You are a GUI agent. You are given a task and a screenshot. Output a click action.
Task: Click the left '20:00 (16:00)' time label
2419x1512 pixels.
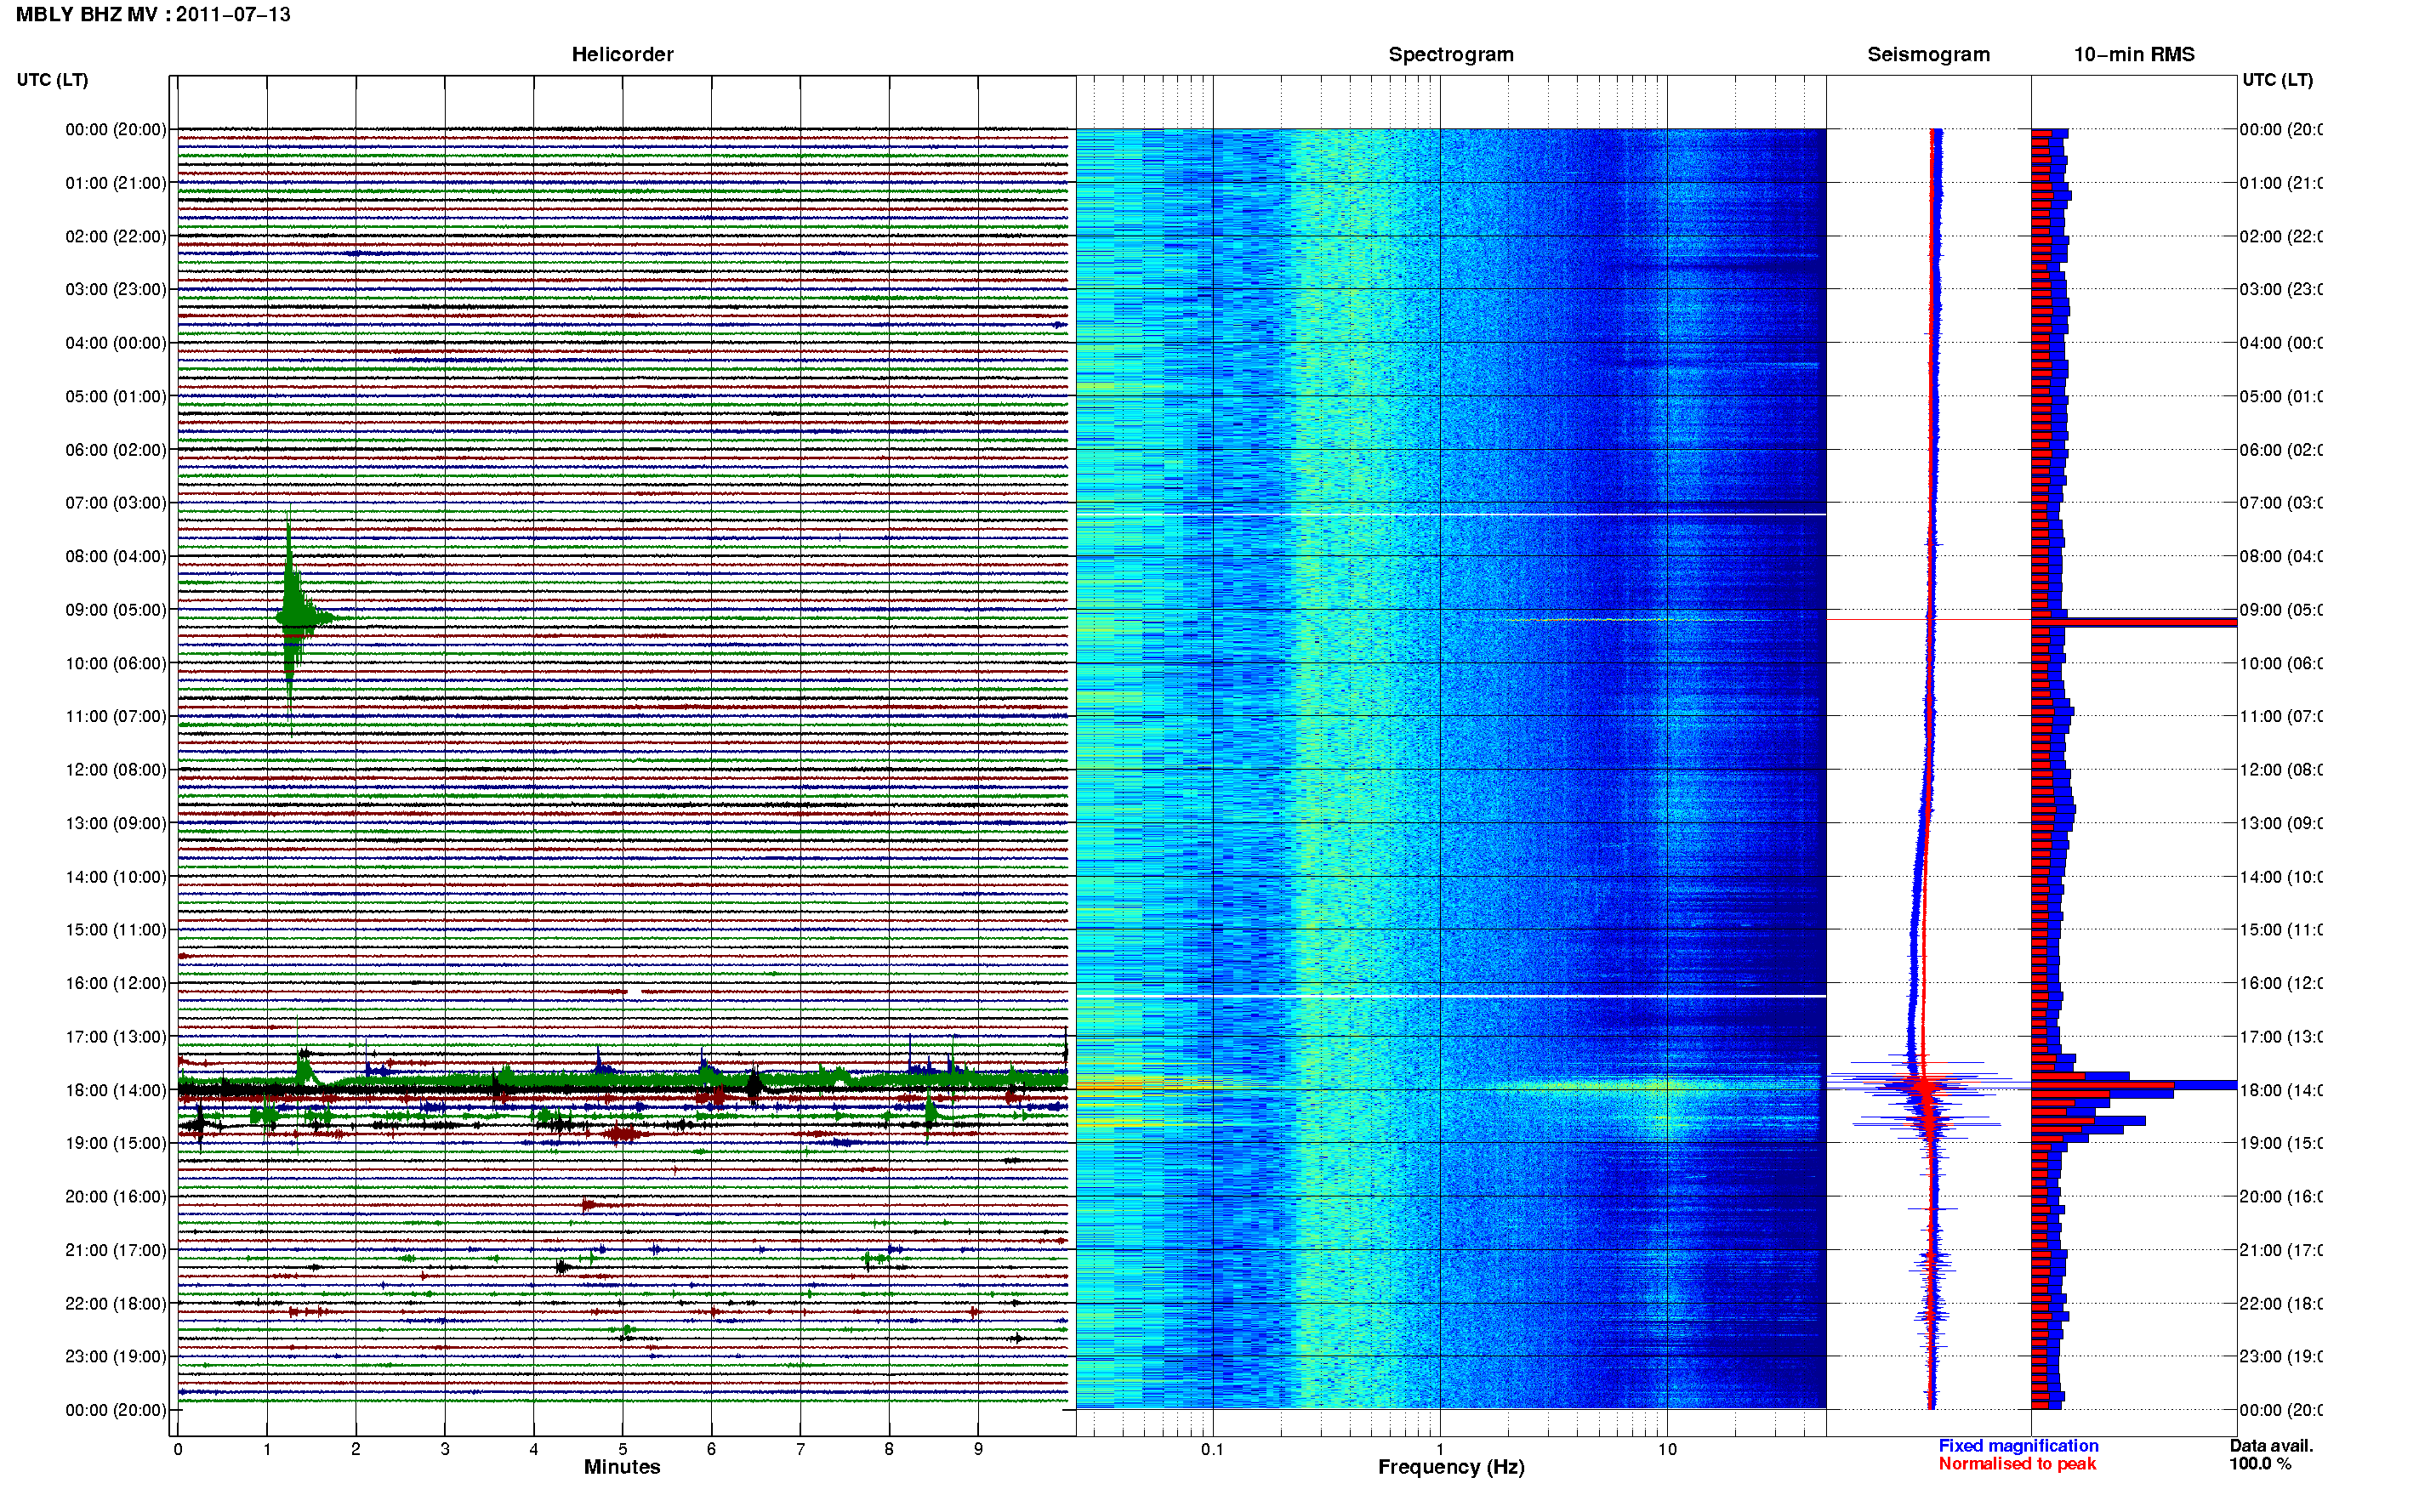116,1196
